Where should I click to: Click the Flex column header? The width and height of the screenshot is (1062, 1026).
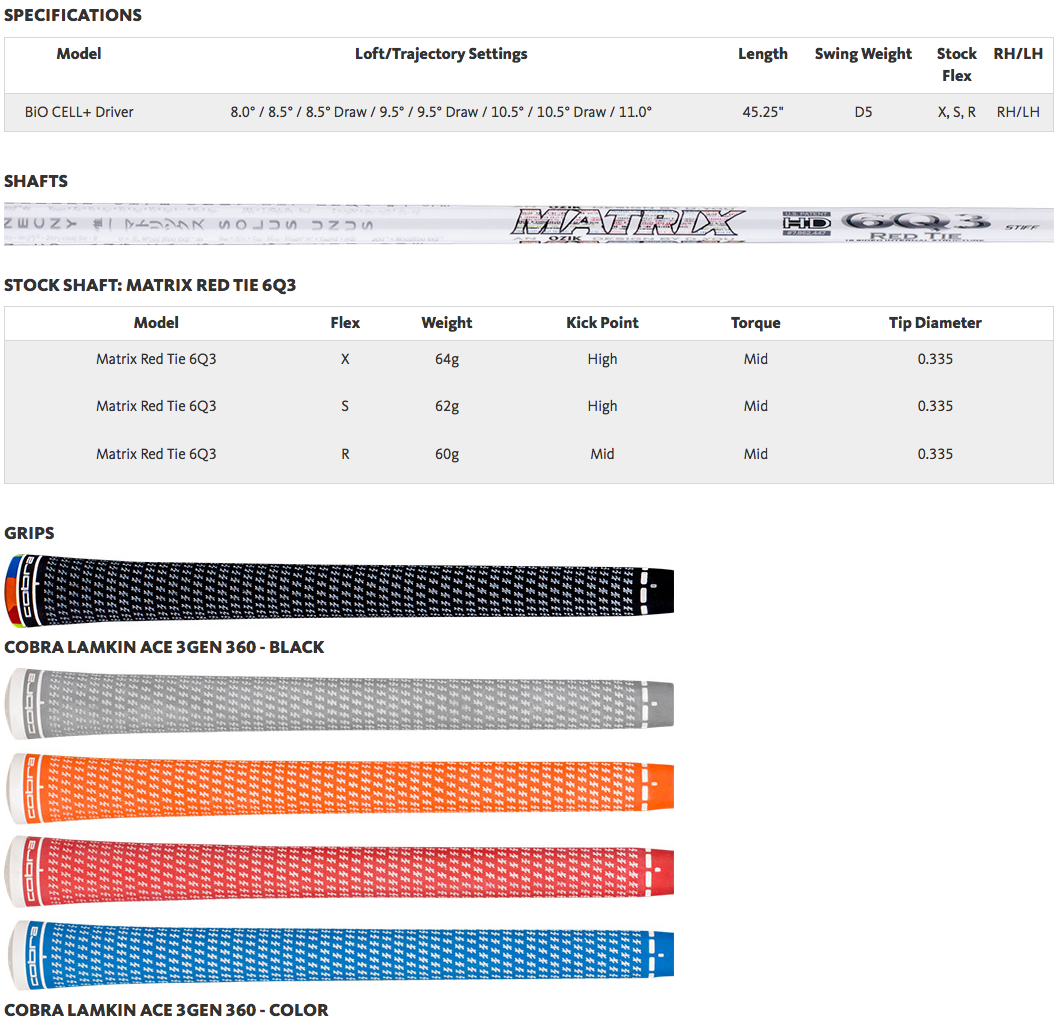point(345,322)
